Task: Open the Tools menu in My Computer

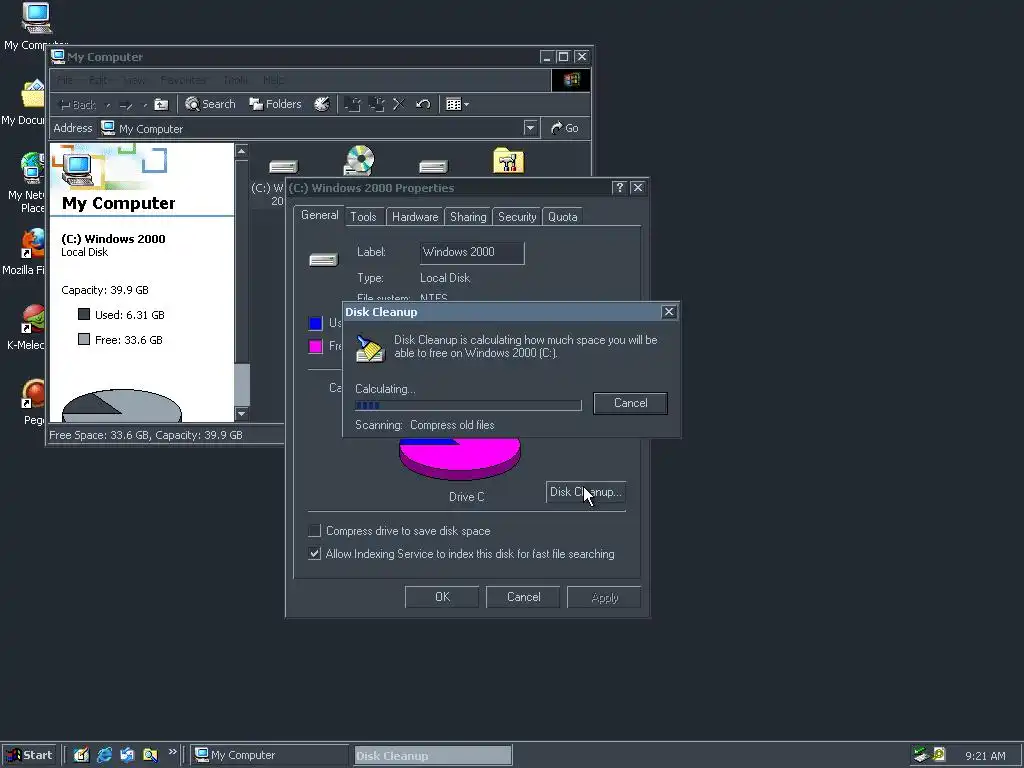Action: click(235, 80)
